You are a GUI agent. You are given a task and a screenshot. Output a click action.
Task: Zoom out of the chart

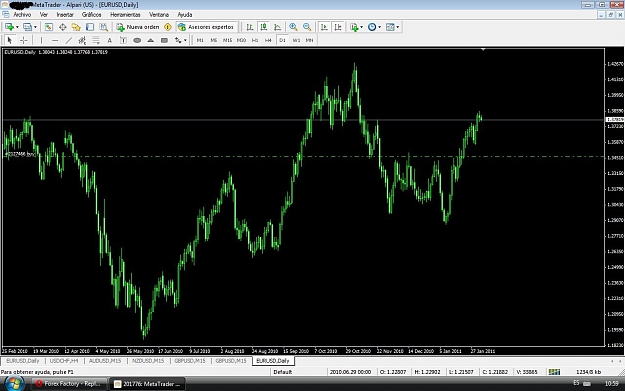pyautogui.click(x=307, y=27)
